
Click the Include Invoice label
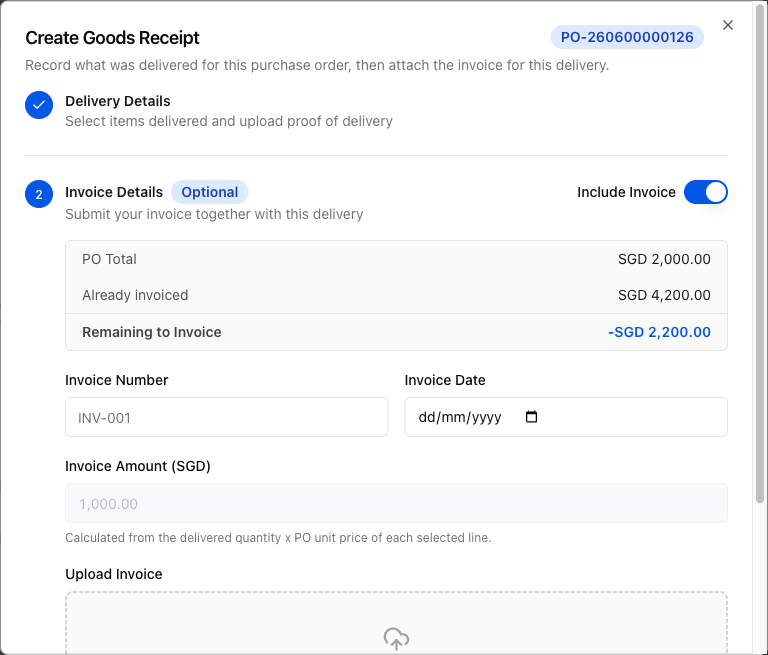click(626, 192)
